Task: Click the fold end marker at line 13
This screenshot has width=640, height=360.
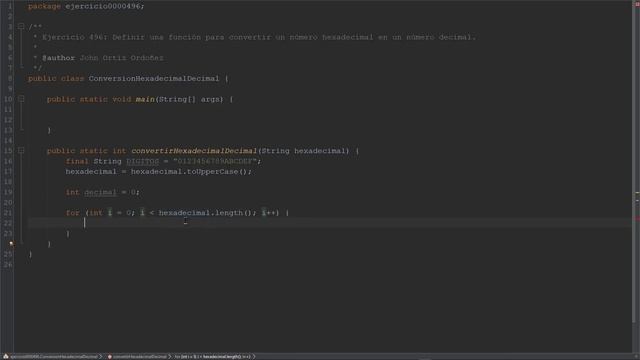Action: coord(21,130)
